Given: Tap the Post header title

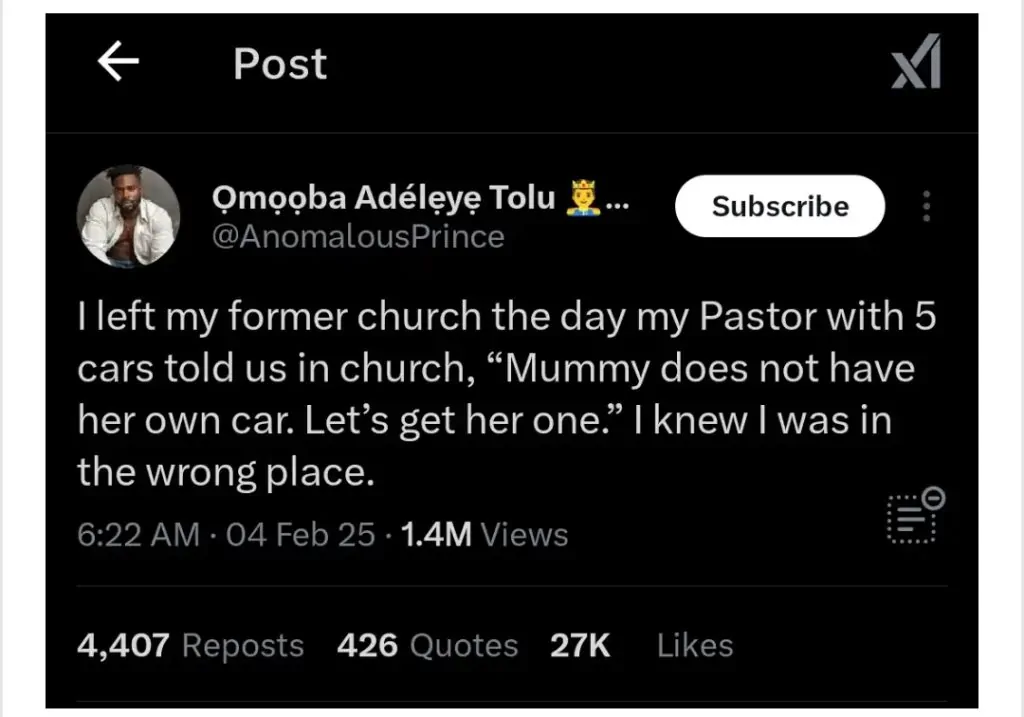Looking at the screenshot, I should pyautogui.click(x=280, y=64).
